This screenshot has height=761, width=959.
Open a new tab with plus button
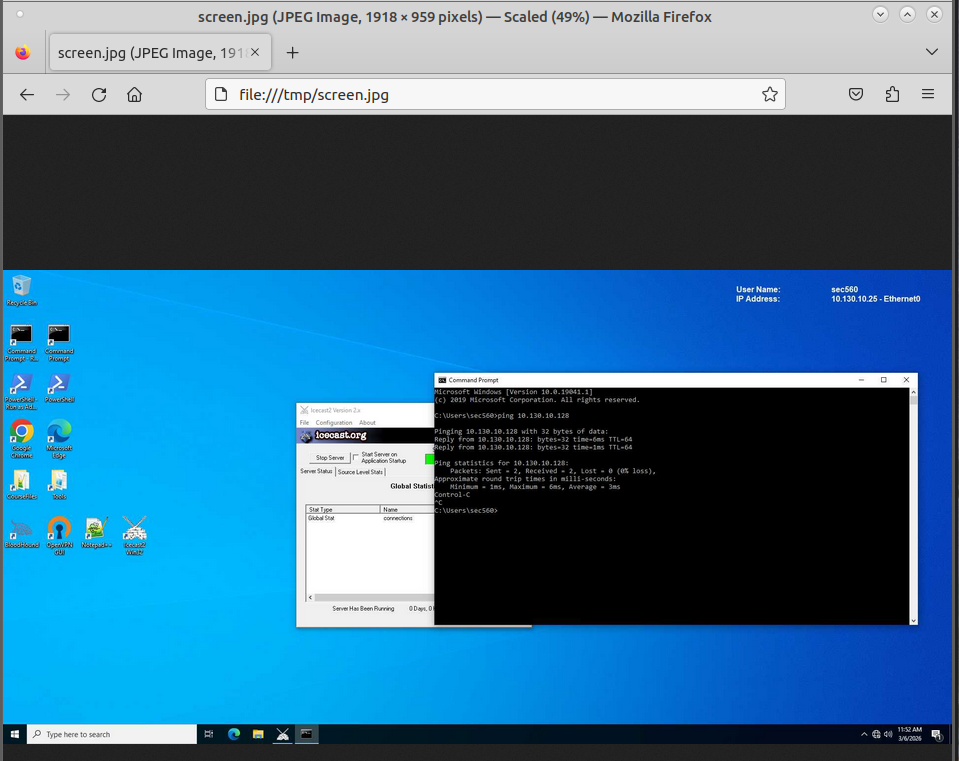292,53
